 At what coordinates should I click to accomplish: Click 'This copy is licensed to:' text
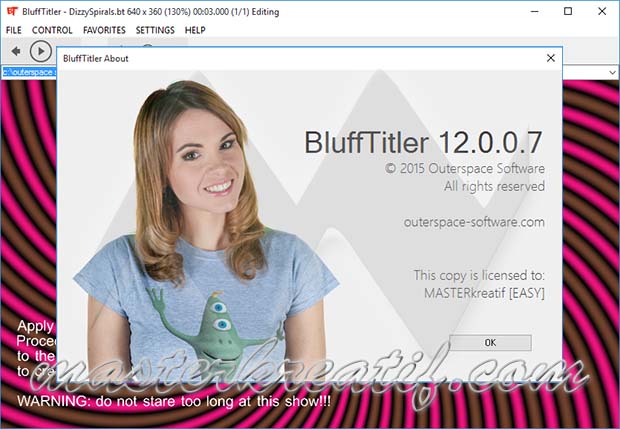(x=479, y=275)
